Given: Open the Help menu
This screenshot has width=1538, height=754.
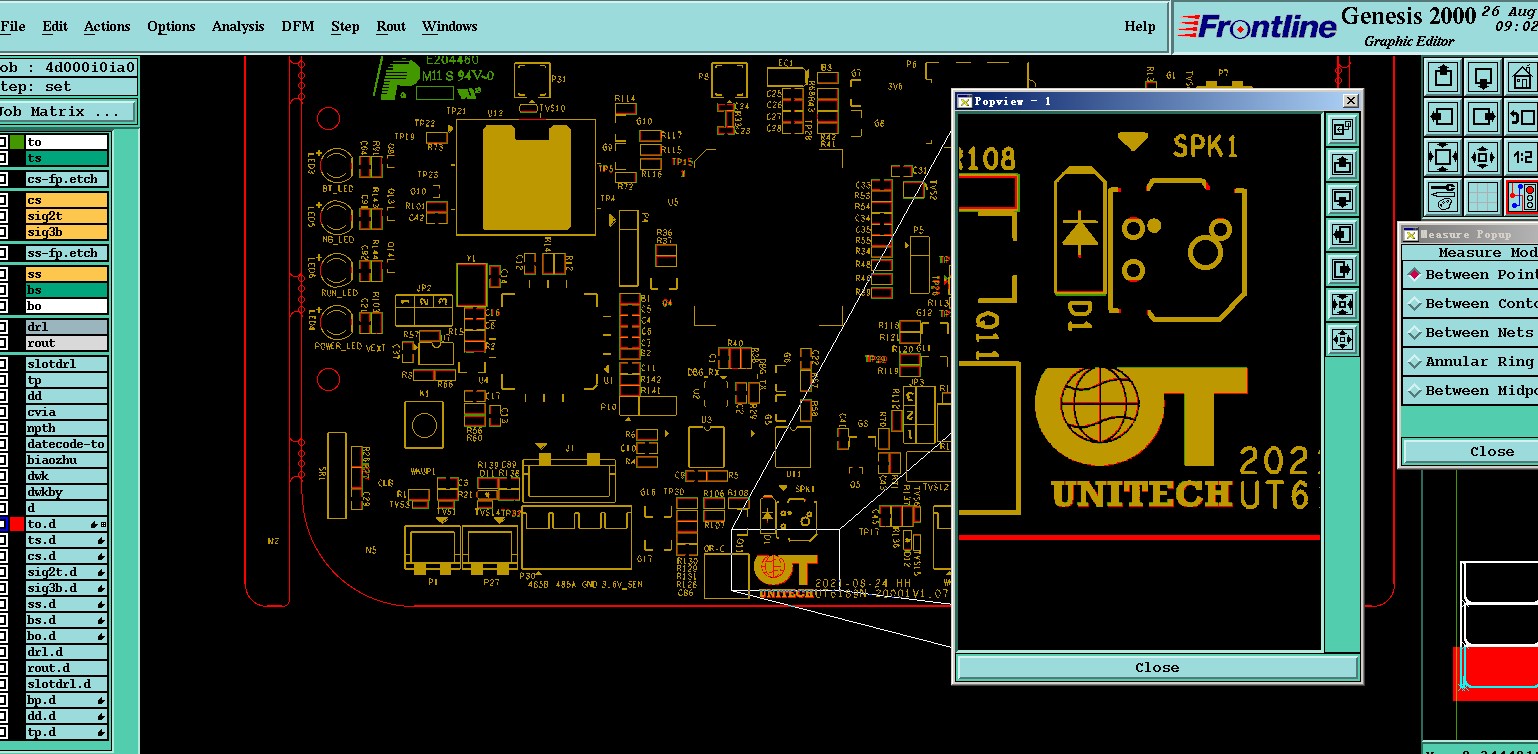Looking at the screenshot, I should pyautogui.click(x=1139, y=27).
